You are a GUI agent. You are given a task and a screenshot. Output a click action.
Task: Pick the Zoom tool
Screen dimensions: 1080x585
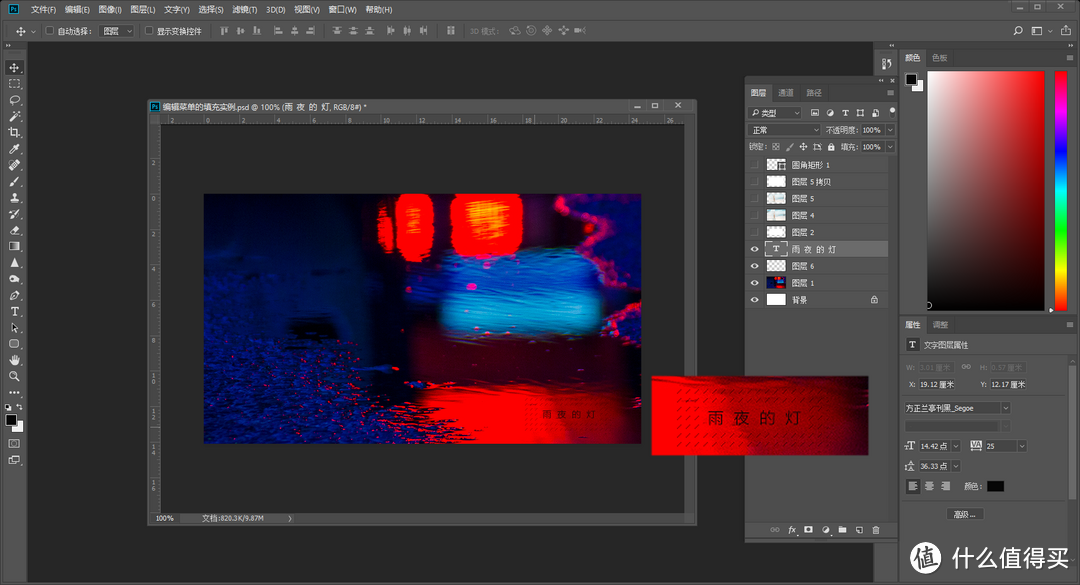[14, 376]
